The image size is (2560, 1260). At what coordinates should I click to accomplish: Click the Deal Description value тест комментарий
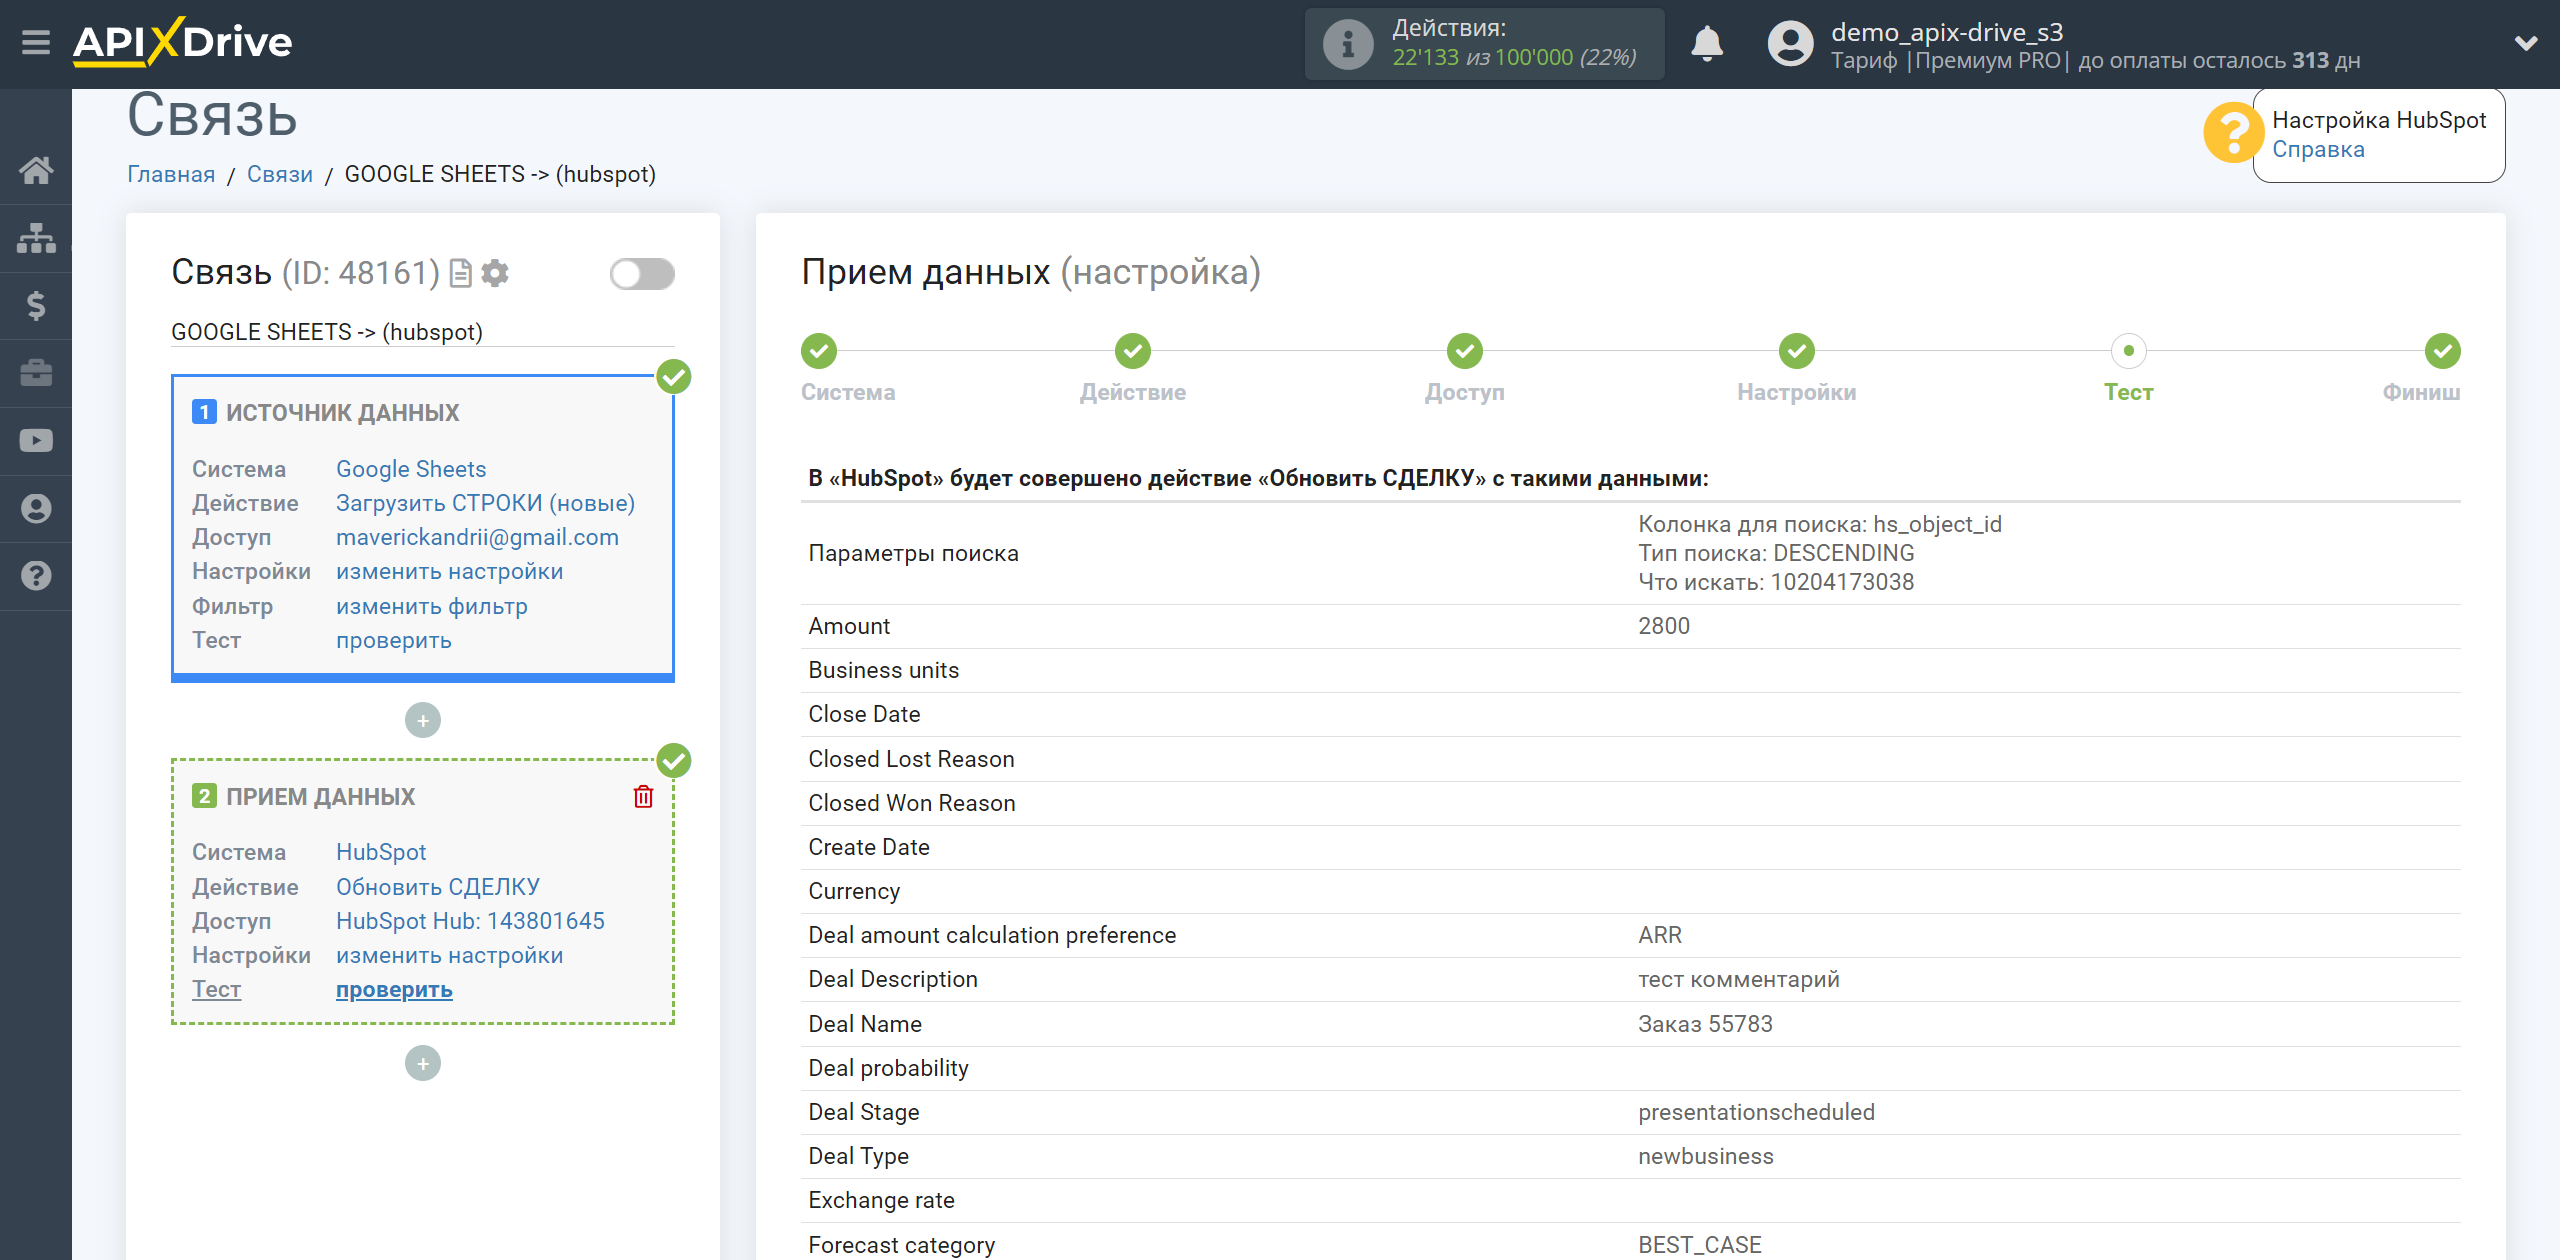(x=1739, y=979)
